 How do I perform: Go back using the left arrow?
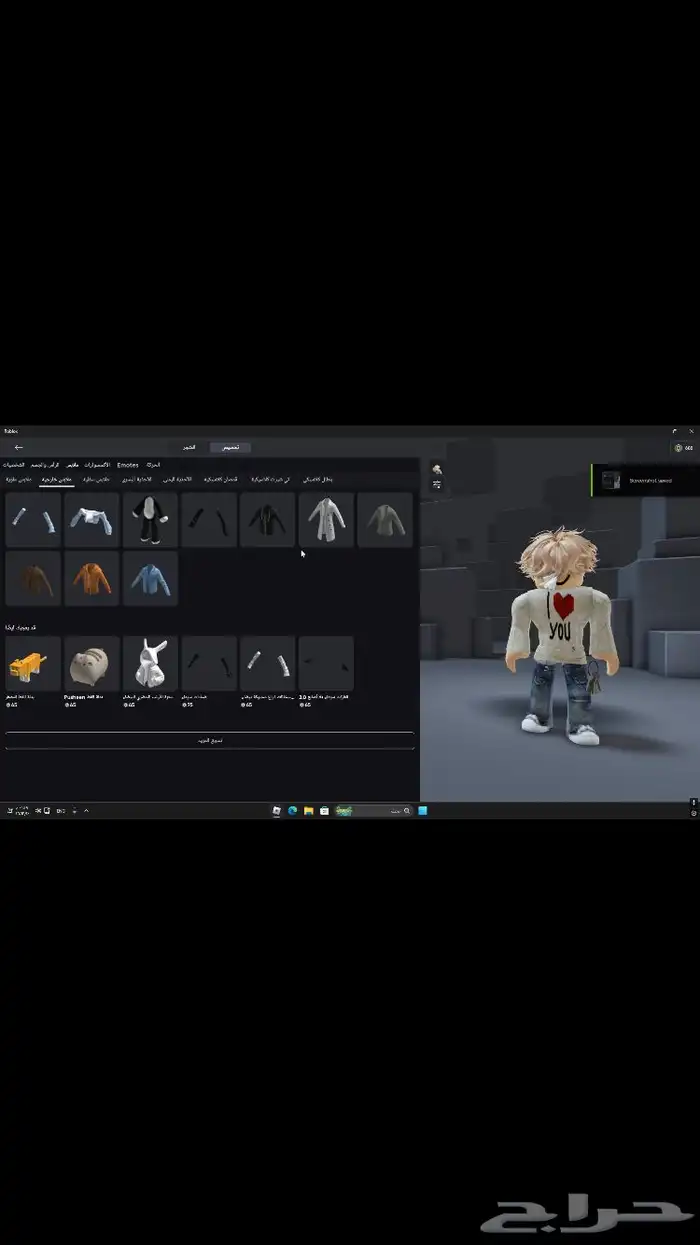pyautogui.click(x=18, y=447)
